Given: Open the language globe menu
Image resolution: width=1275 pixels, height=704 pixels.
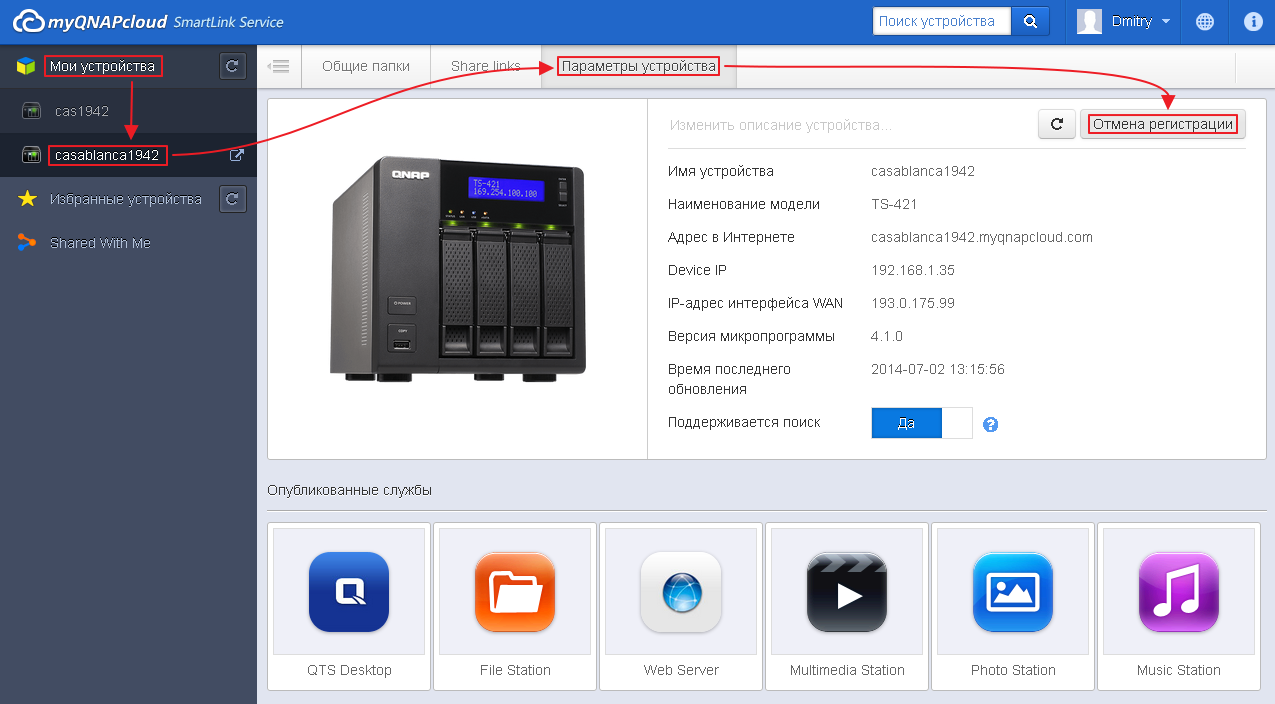Looking at the screenshot, I should click(x=1205, y=21).
